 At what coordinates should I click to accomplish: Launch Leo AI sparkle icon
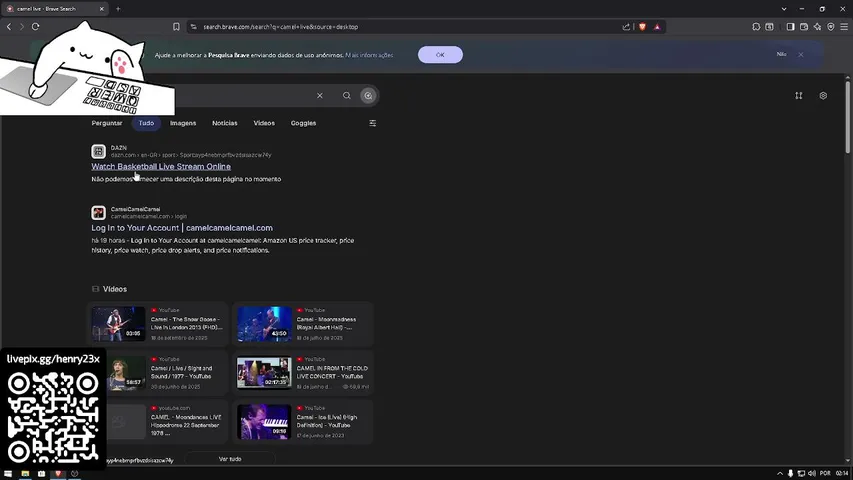[817, 27]
